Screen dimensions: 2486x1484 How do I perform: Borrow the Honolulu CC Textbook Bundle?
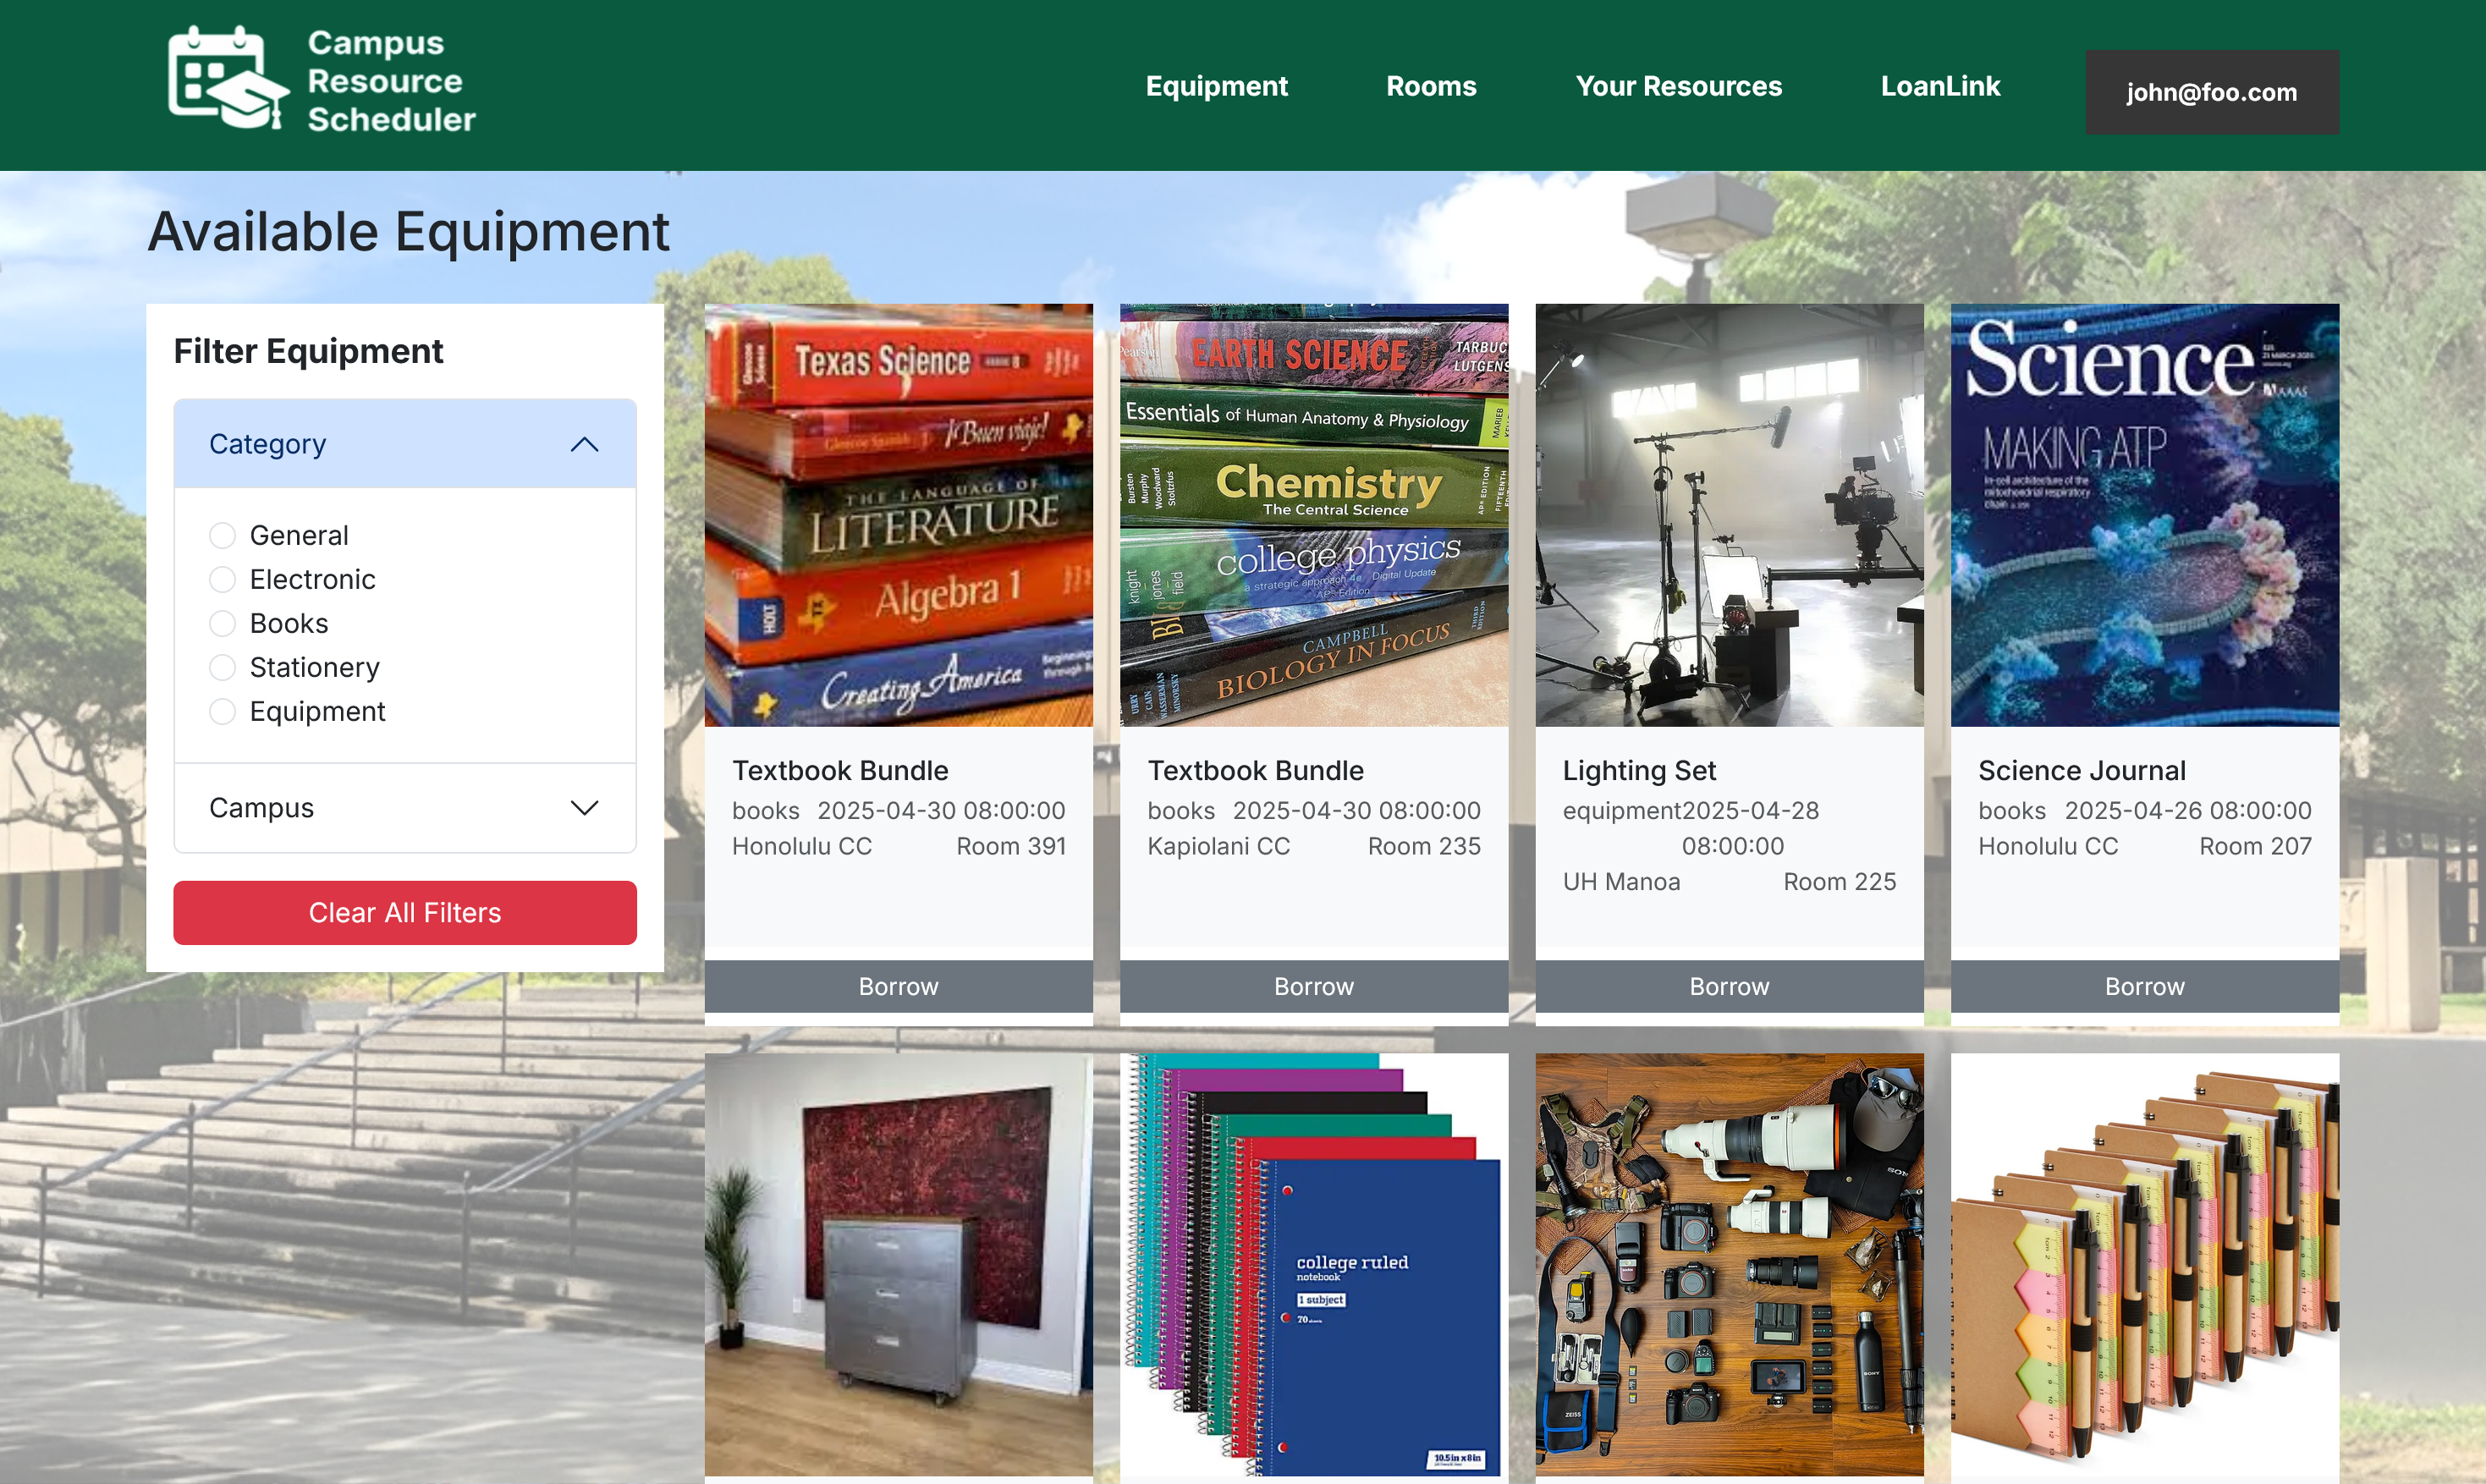(x=898, y=986)
